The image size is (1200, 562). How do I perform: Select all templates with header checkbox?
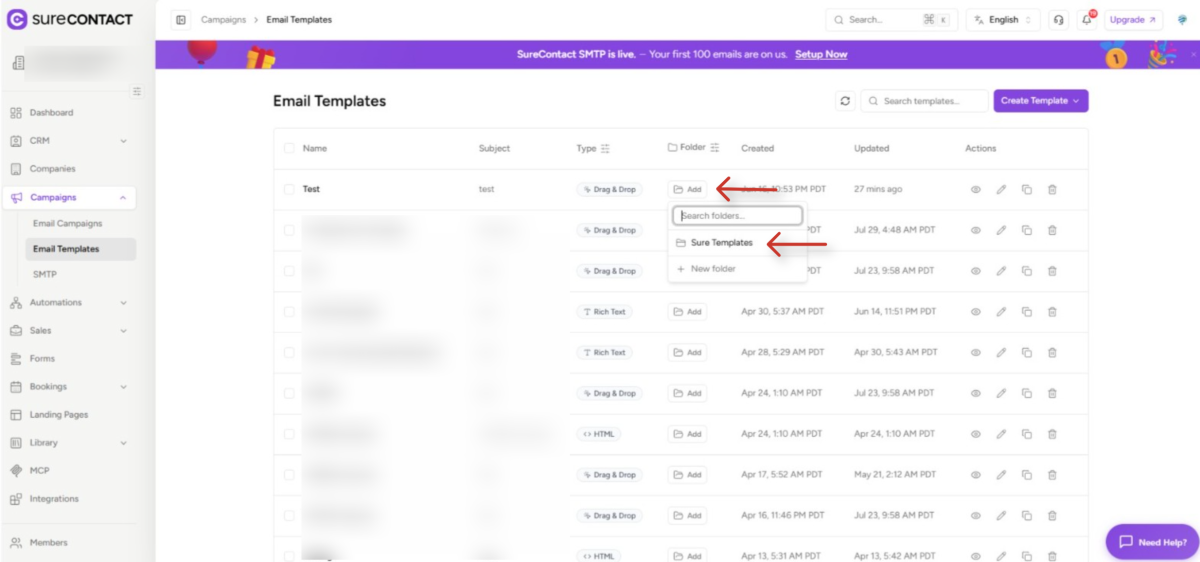pos(289,148)
